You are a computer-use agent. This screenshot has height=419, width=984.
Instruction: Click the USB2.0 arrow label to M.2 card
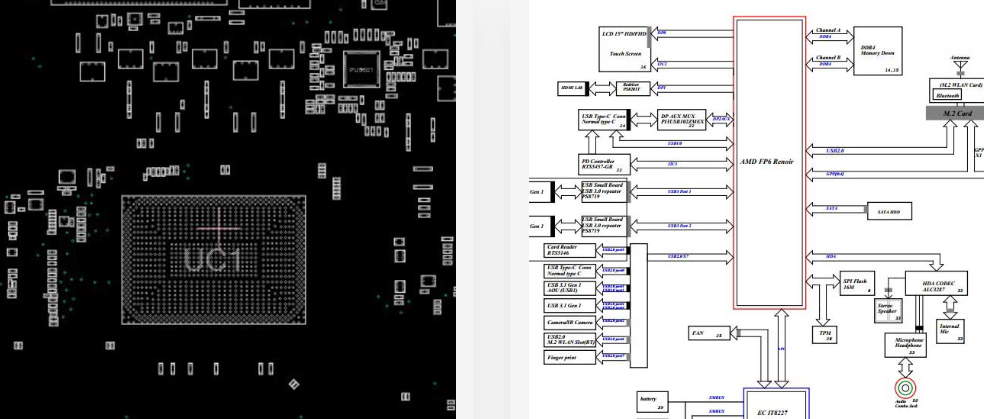pyautogui.click(x=835, y=151)
